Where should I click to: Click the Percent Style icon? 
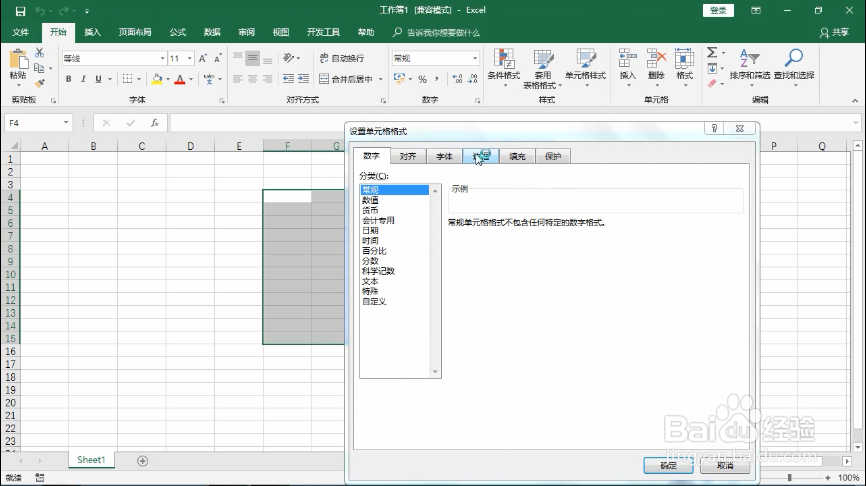click(x=423, y=79)
